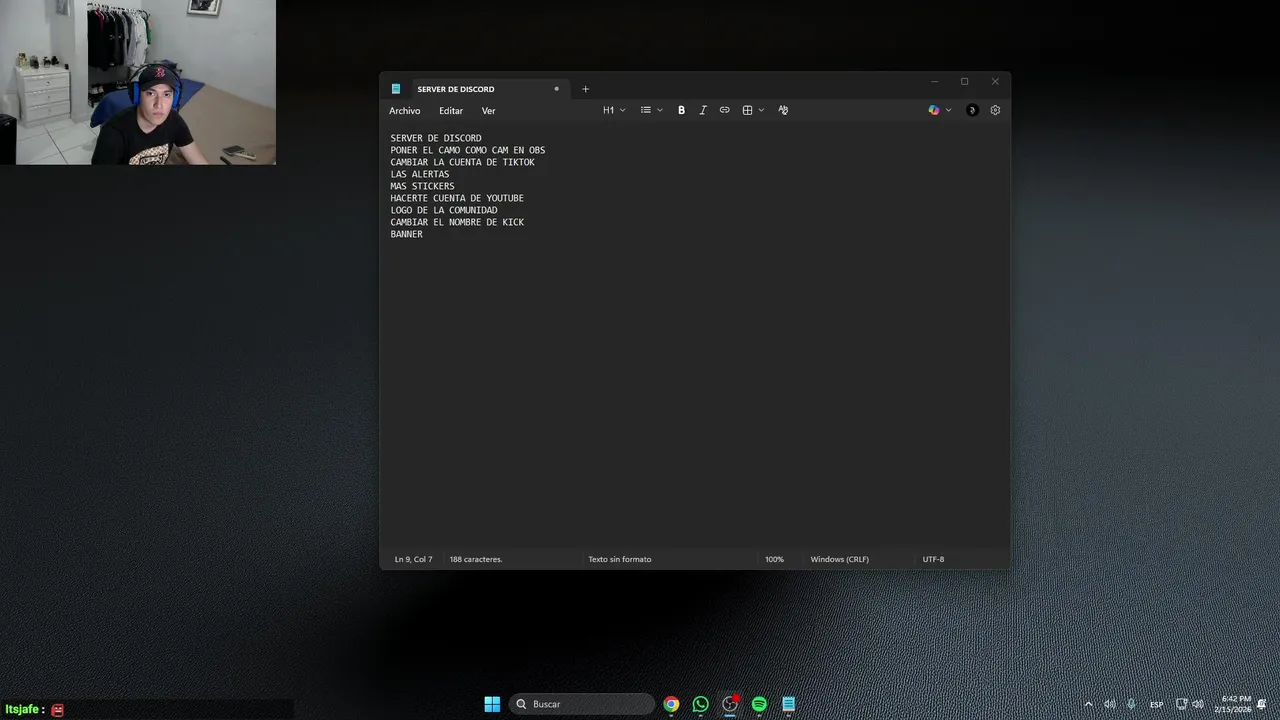Click line HACERTE CUENTA DE YOUTUBE
Image resolution: width=1280 pixels, height=720 pixels.
(457, 198)
